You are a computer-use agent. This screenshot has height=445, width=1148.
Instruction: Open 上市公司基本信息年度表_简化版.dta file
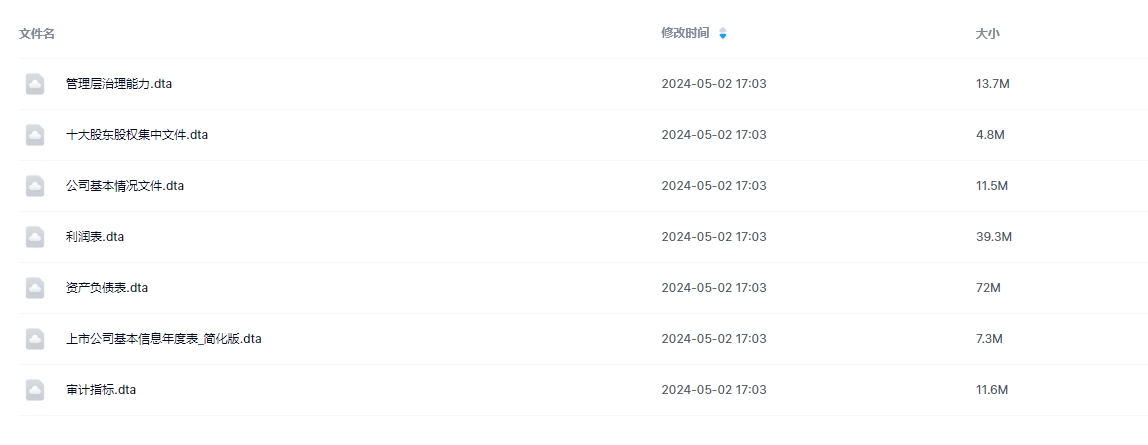(x=164, y=339)
